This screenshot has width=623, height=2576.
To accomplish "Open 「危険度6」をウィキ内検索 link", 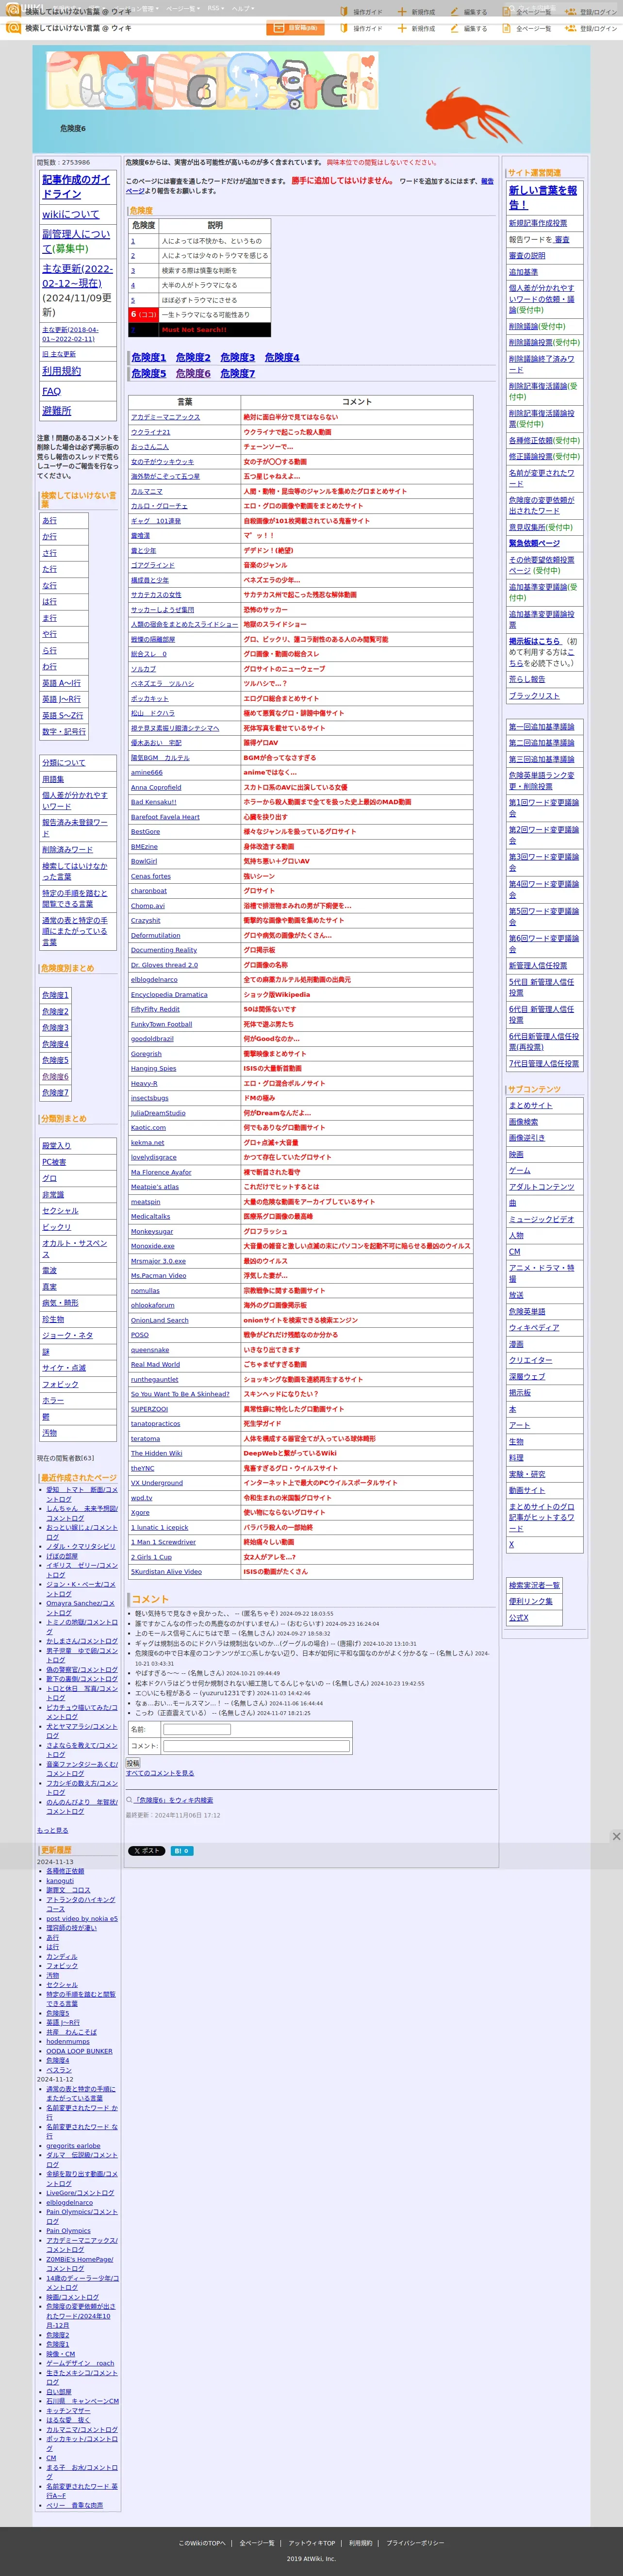I will (x=174, y=1800).
